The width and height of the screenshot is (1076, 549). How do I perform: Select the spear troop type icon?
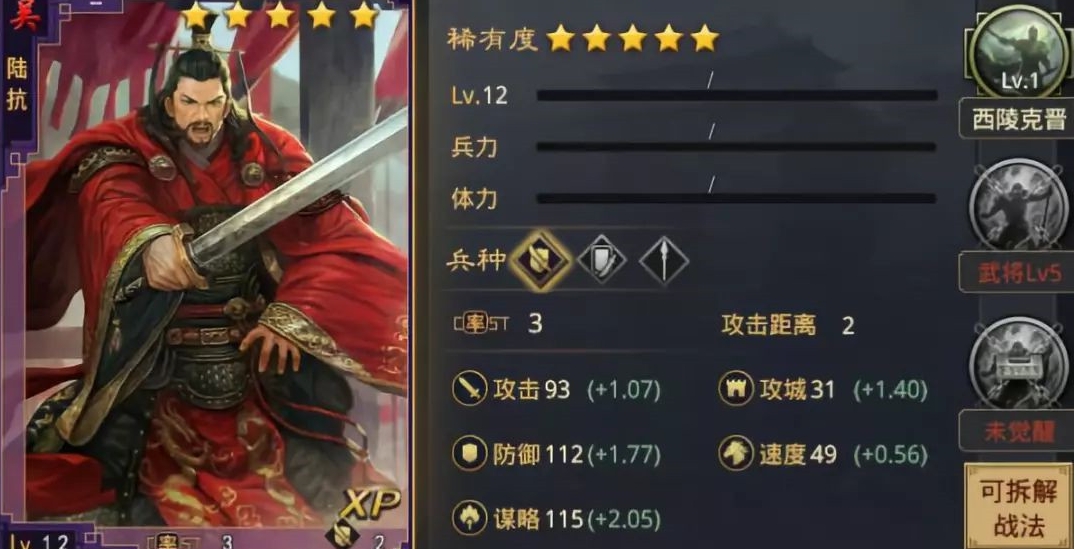click(664, 261)
